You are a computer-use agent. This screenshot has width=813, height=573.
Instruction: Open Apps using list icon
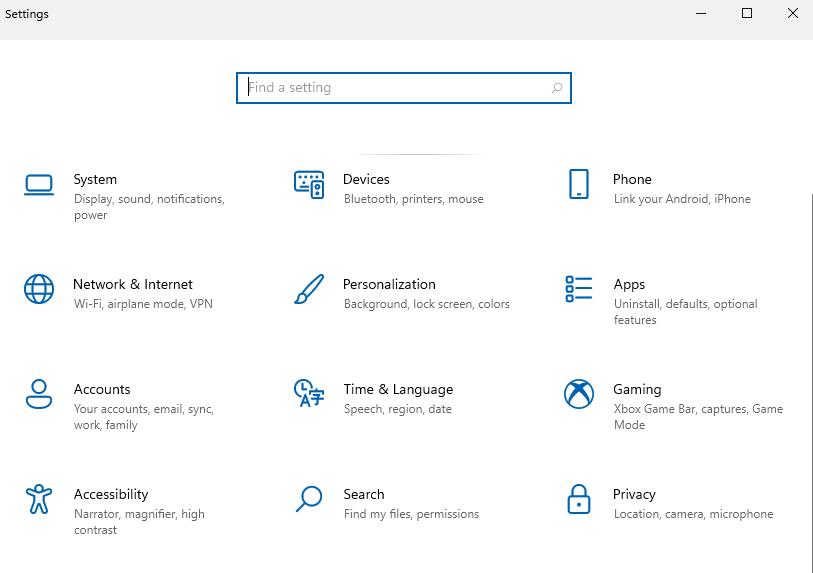tap(578, 289)
